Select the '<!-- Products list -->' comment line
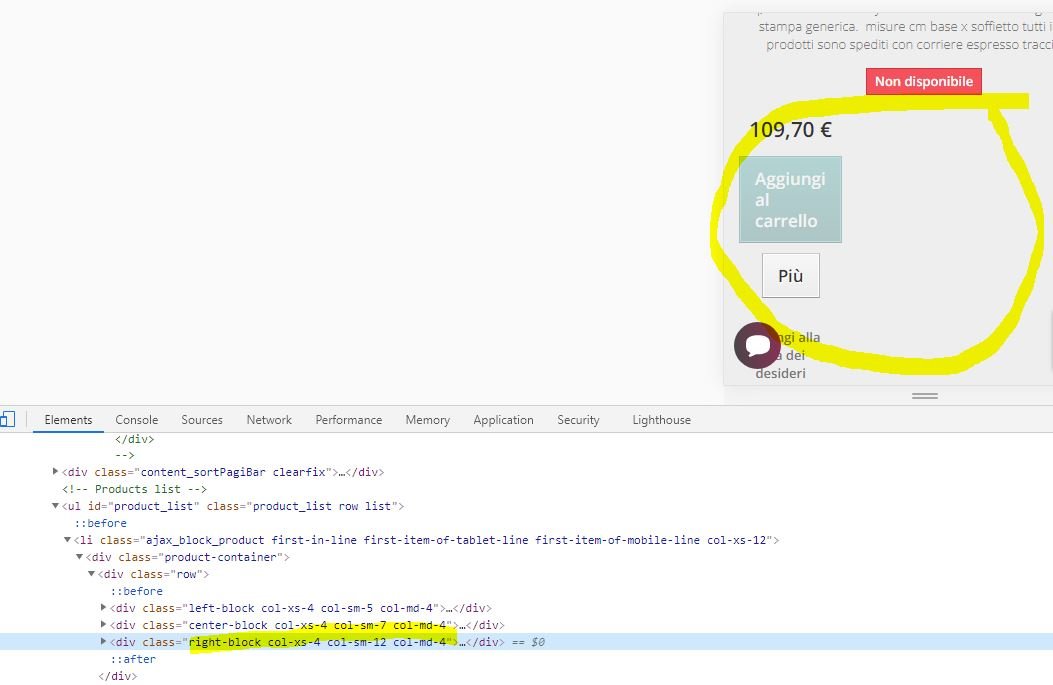The width and height of the screenshot is (1053, 685). [134, 489]
